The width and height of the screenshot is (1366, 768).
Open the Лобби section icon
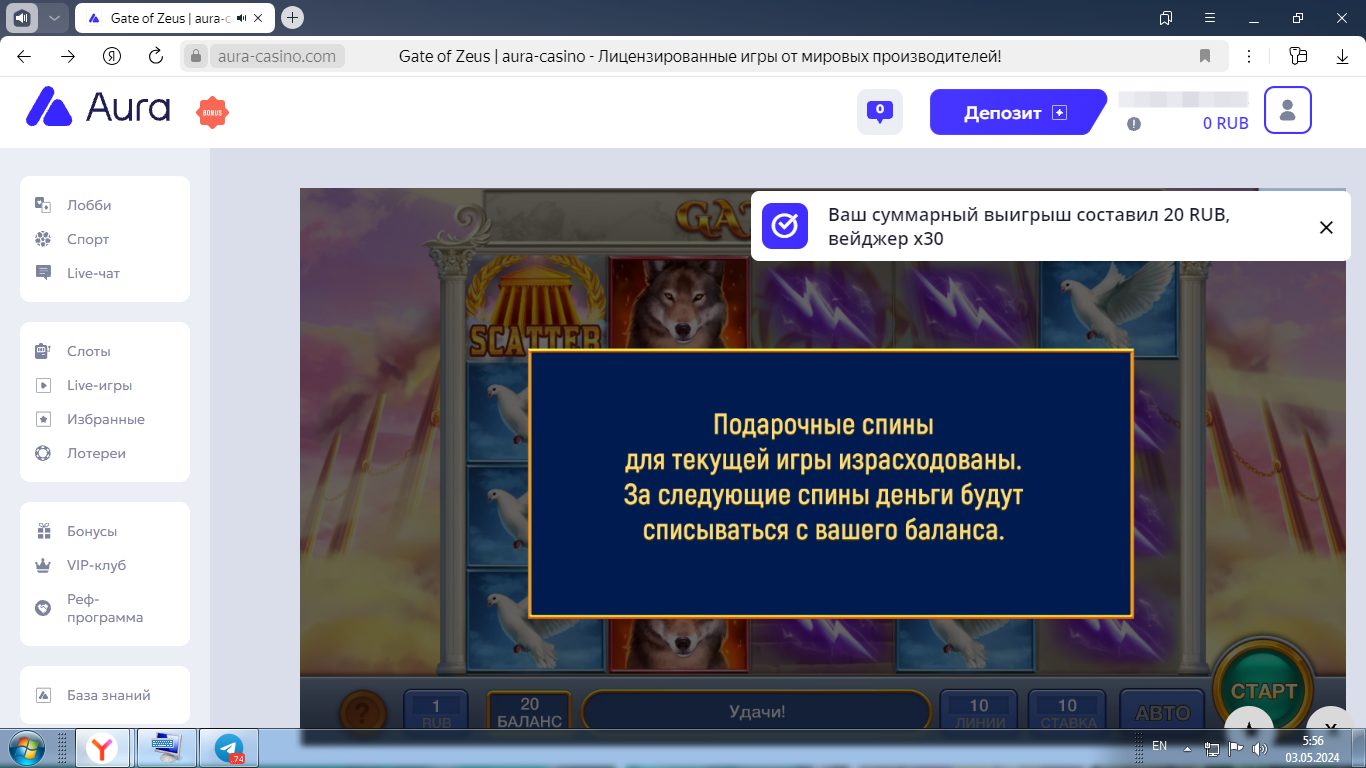tap(43, 205)
